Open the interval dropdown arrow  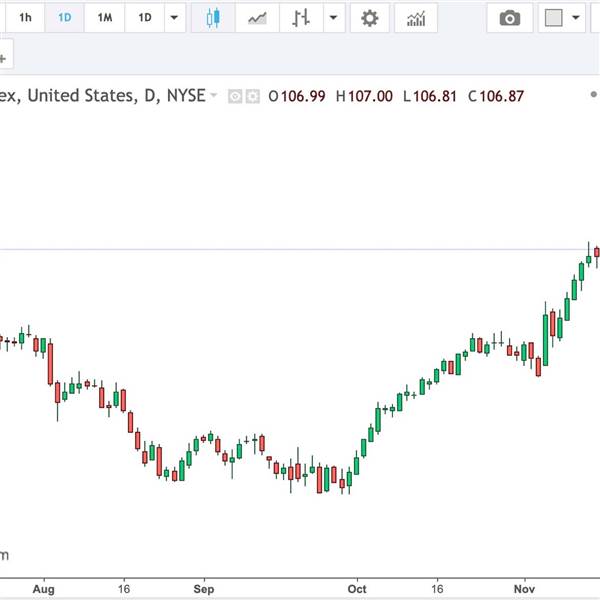click(174, 18)
